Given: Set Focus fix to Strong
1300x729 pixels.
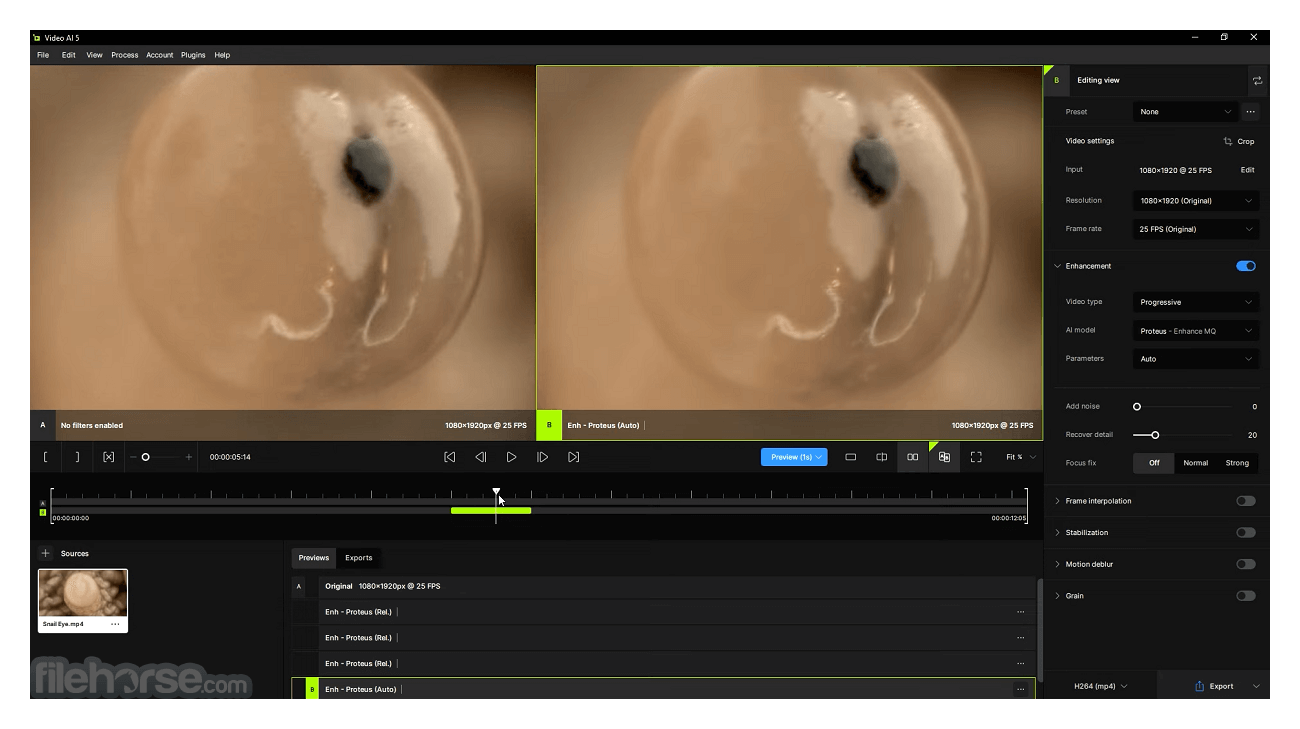Looking at the screenshot, I should click(x=1238, y=463).
